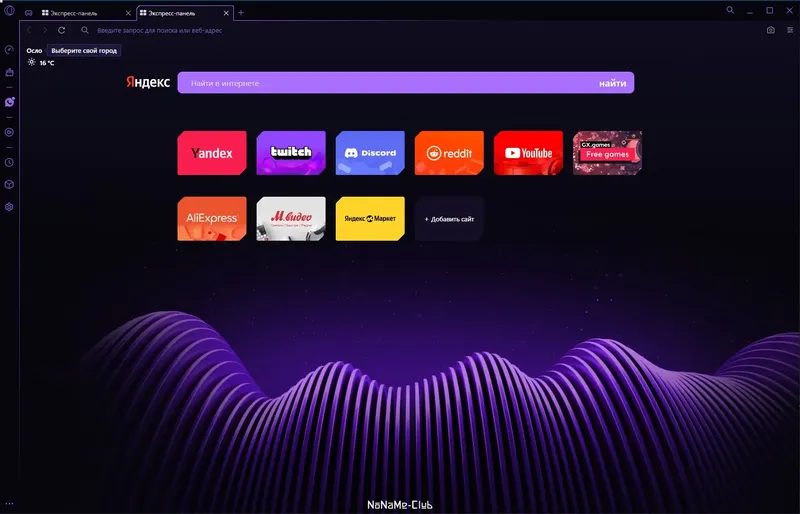Screen dimensions: 800x514
Task: Go forward with the forward arrow
Action: 45,30
